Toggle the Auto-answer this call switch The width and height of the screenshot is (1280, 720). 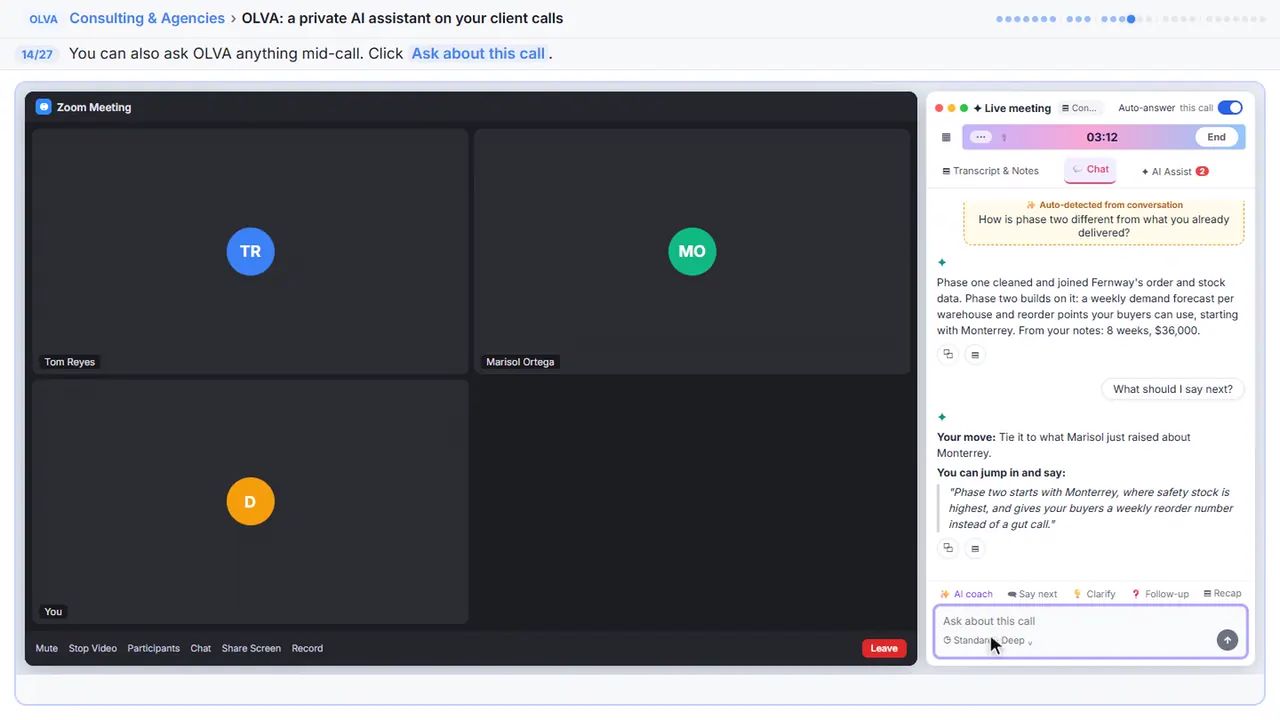click(1230, 108)
